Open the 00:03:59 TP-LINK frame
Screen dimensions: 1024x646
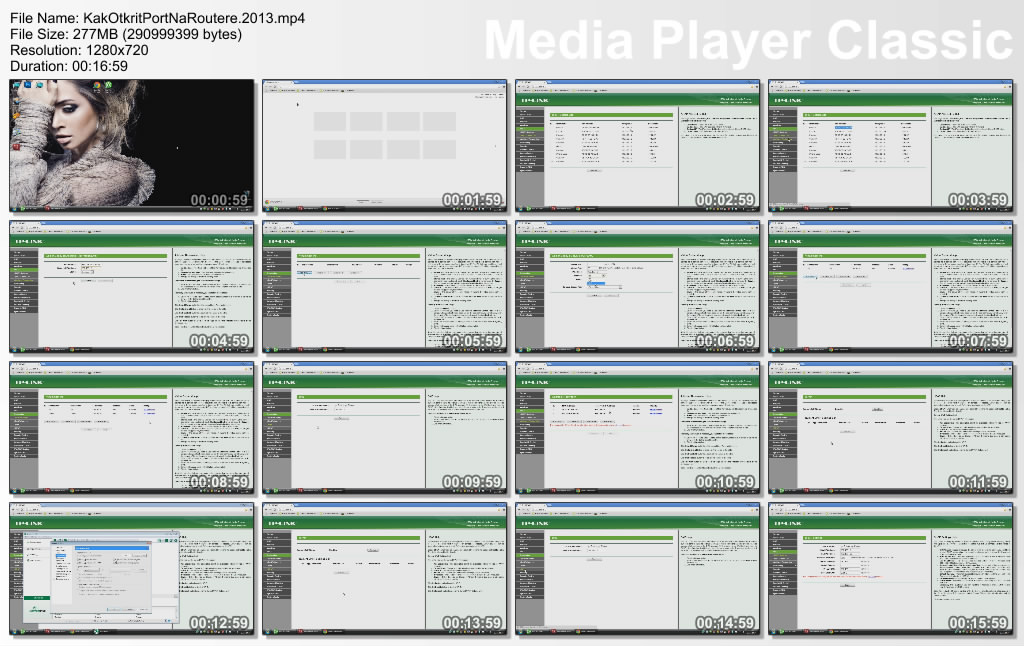(x=891, y=145)
